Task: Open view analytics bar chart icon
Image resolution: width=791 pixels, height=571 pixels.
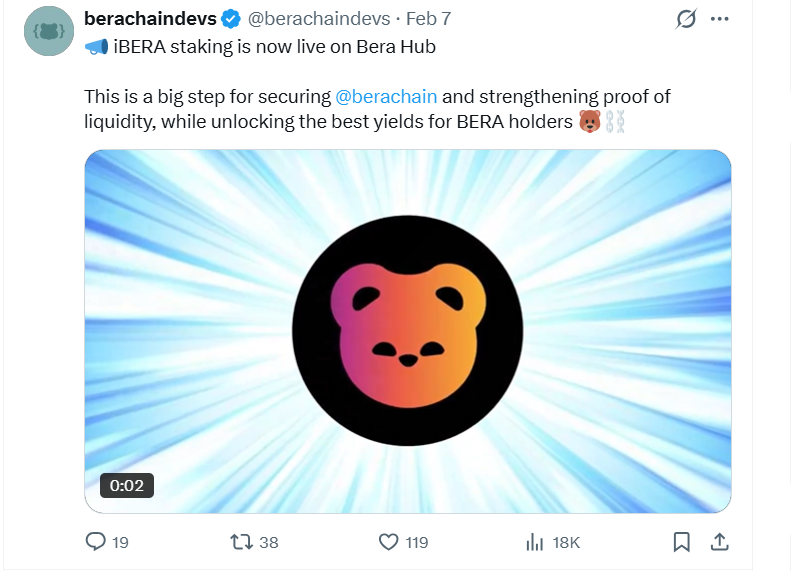Action: coord(534,542)
